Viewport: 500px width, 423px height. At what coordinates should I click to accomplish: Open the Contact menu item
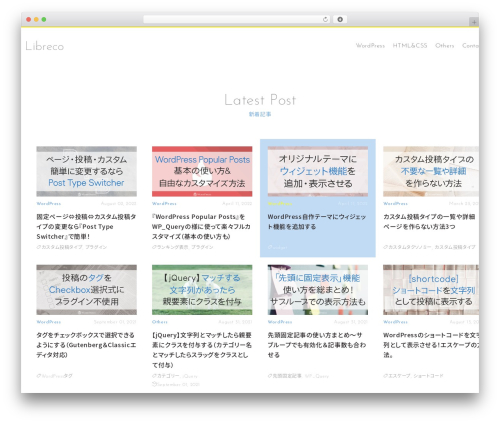pyautogui.click(x=470, y=46)
